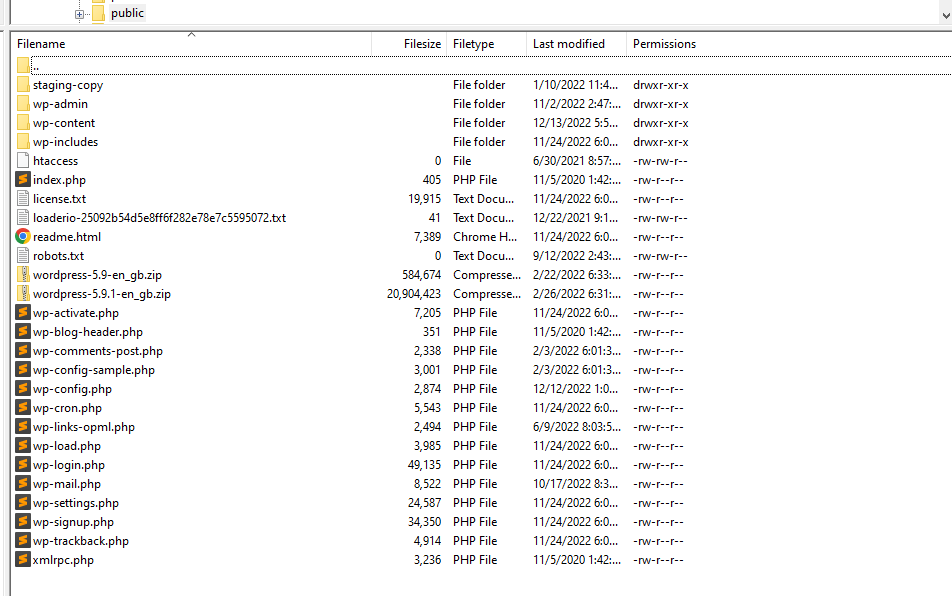The width and height of the screenshot is (952, 596).
Task: Select the wp-config-sample.php file name
Action: tap(94, 370)
